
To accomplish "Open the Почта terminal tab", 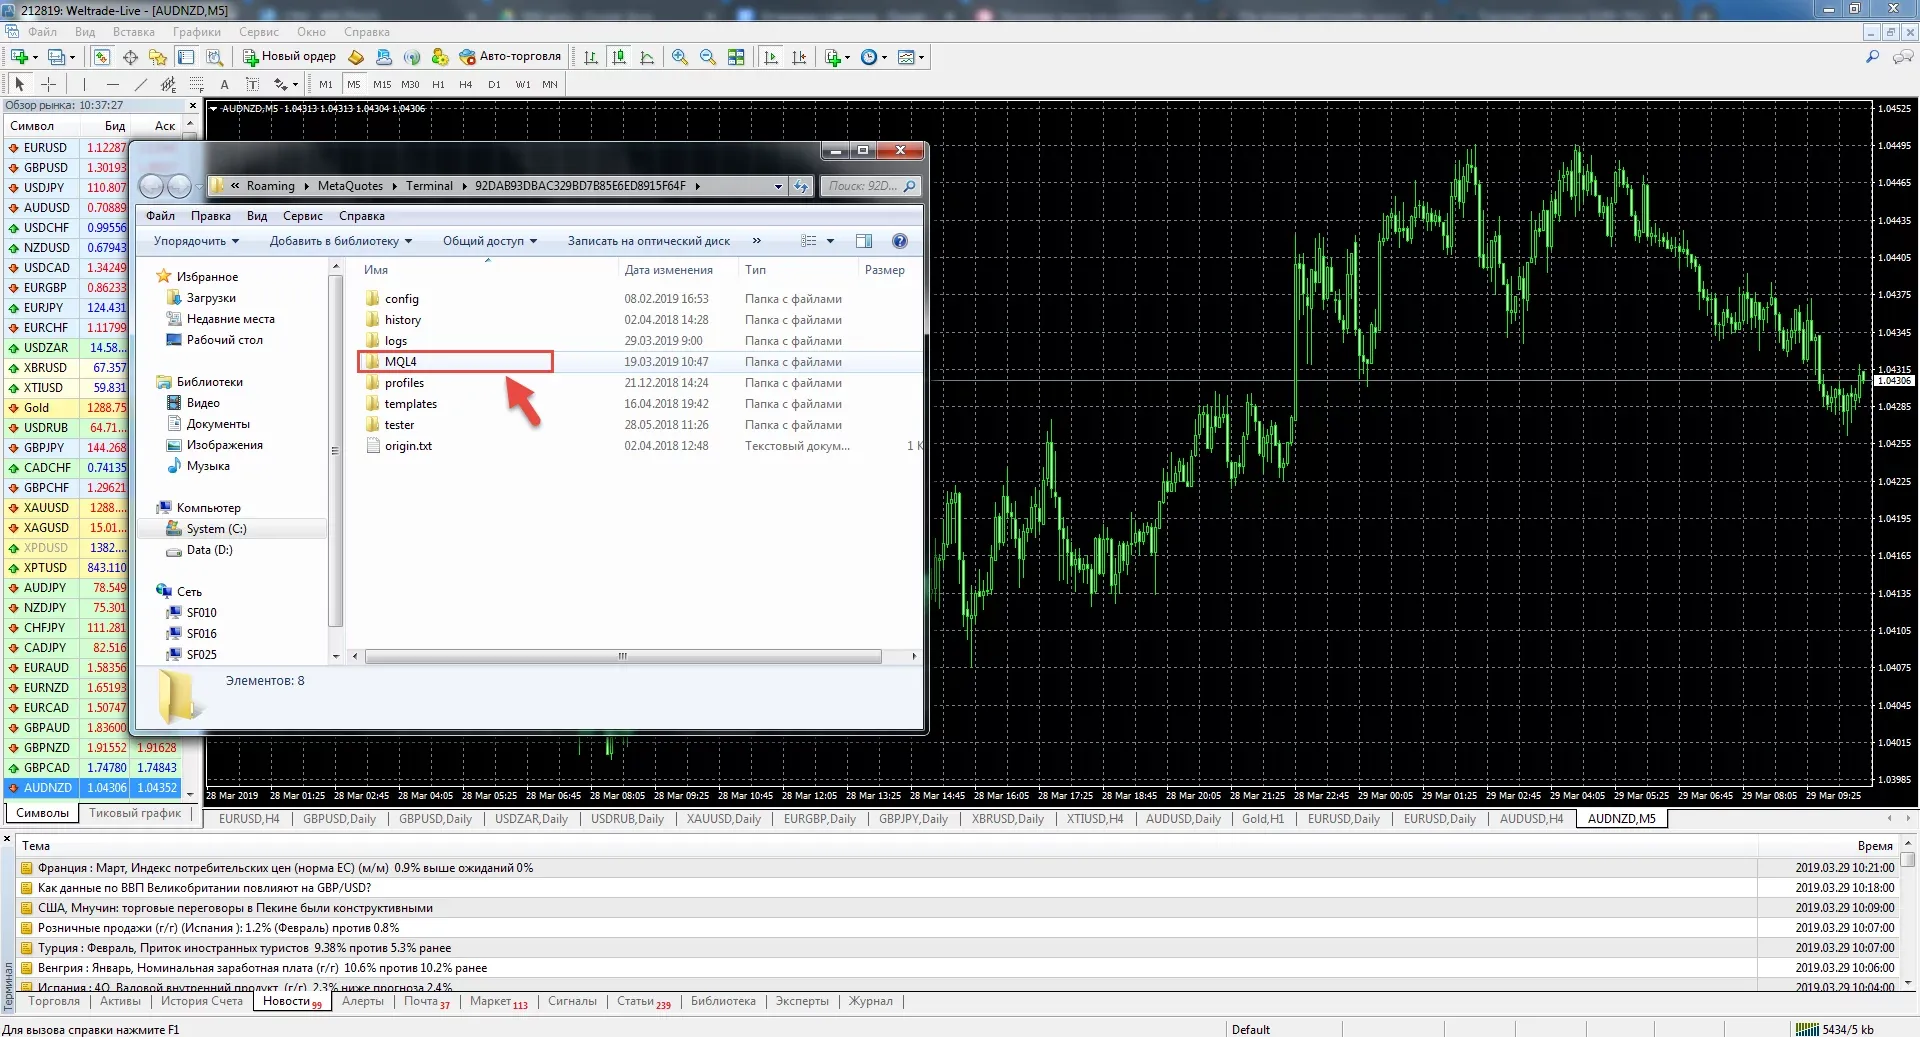I will (x=426, y=1001).
